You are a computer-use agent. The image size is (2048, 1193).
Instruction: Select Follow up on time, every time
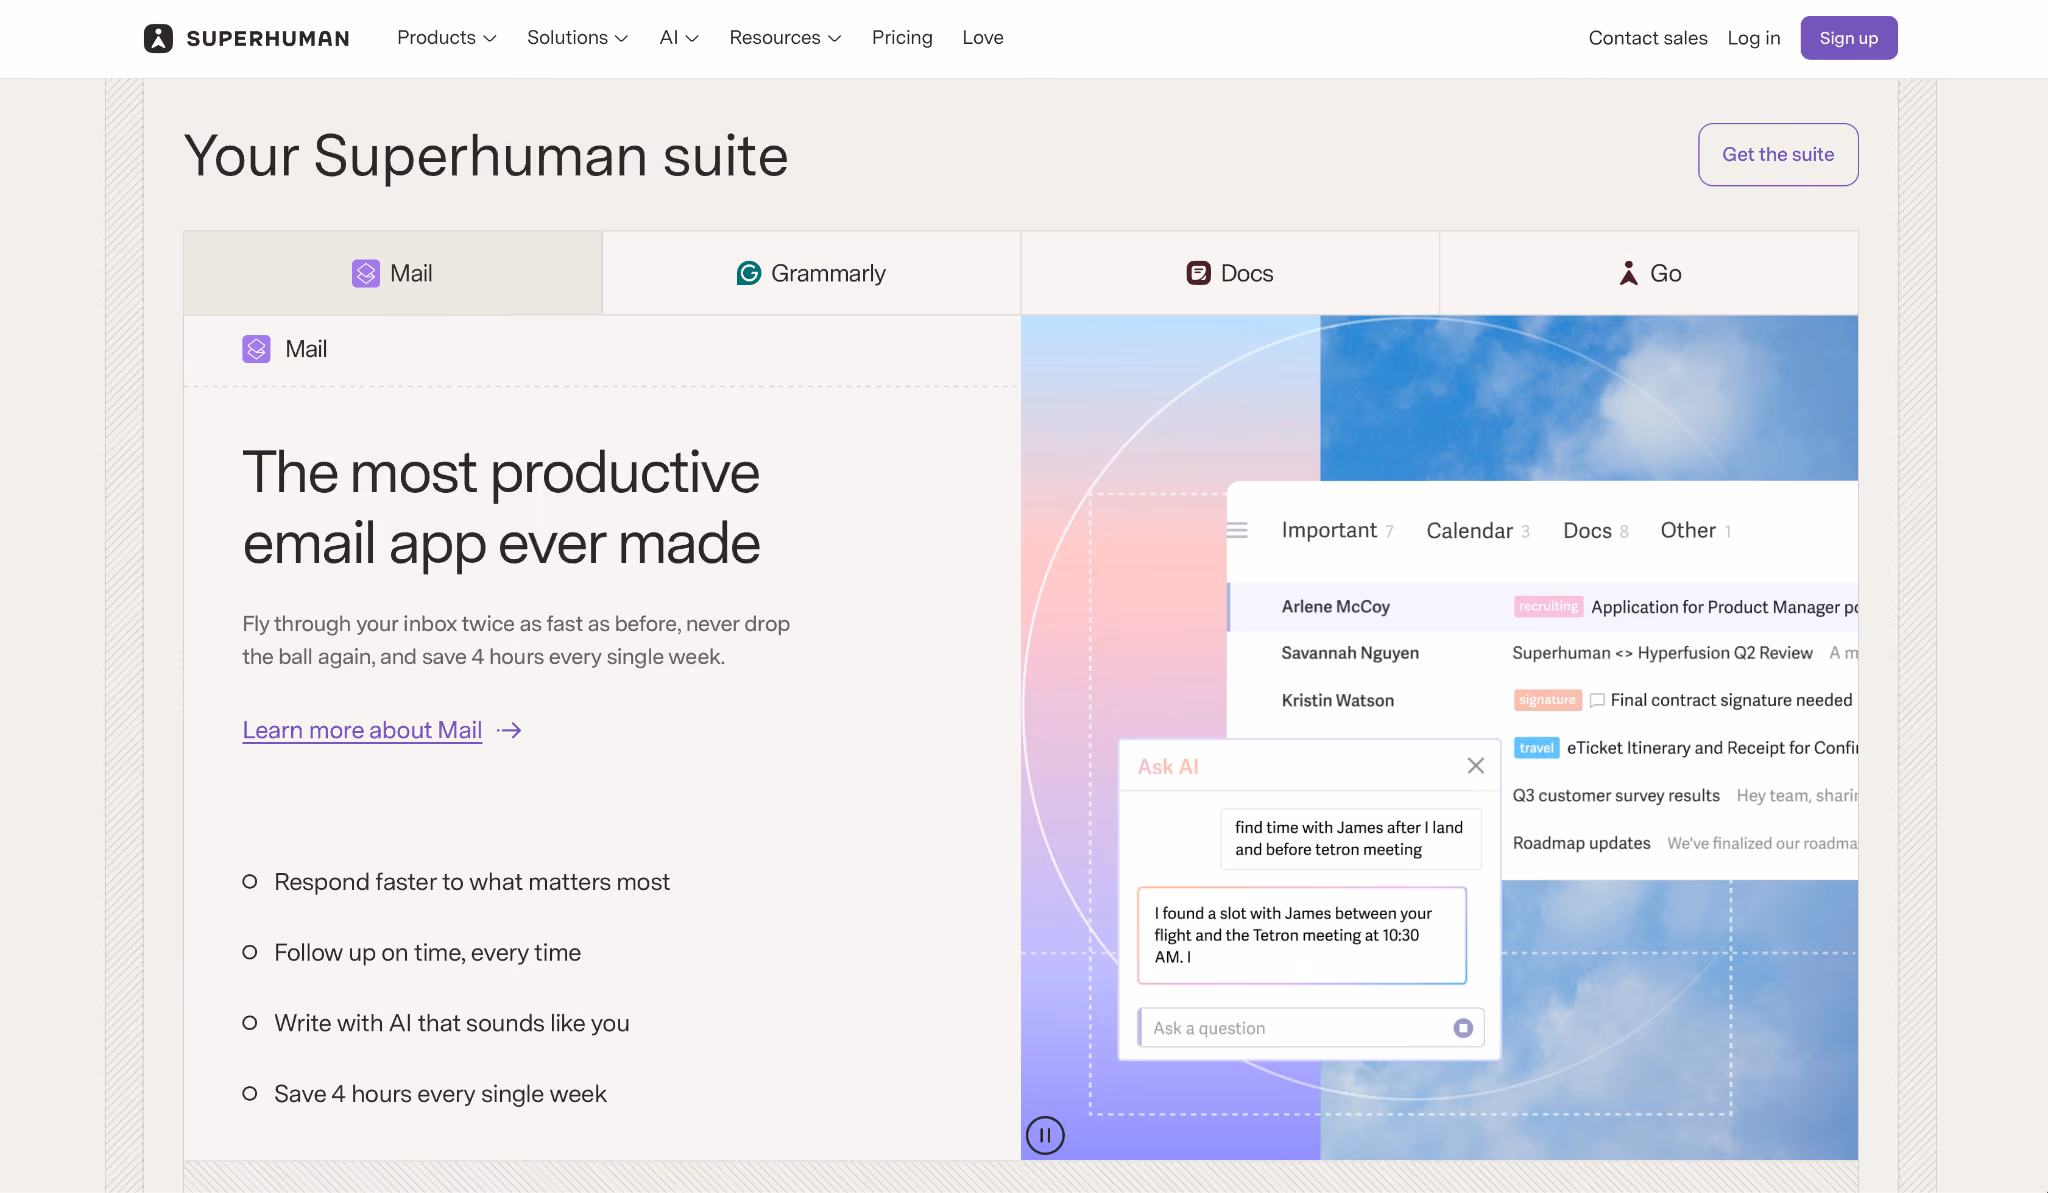point(427,953)
